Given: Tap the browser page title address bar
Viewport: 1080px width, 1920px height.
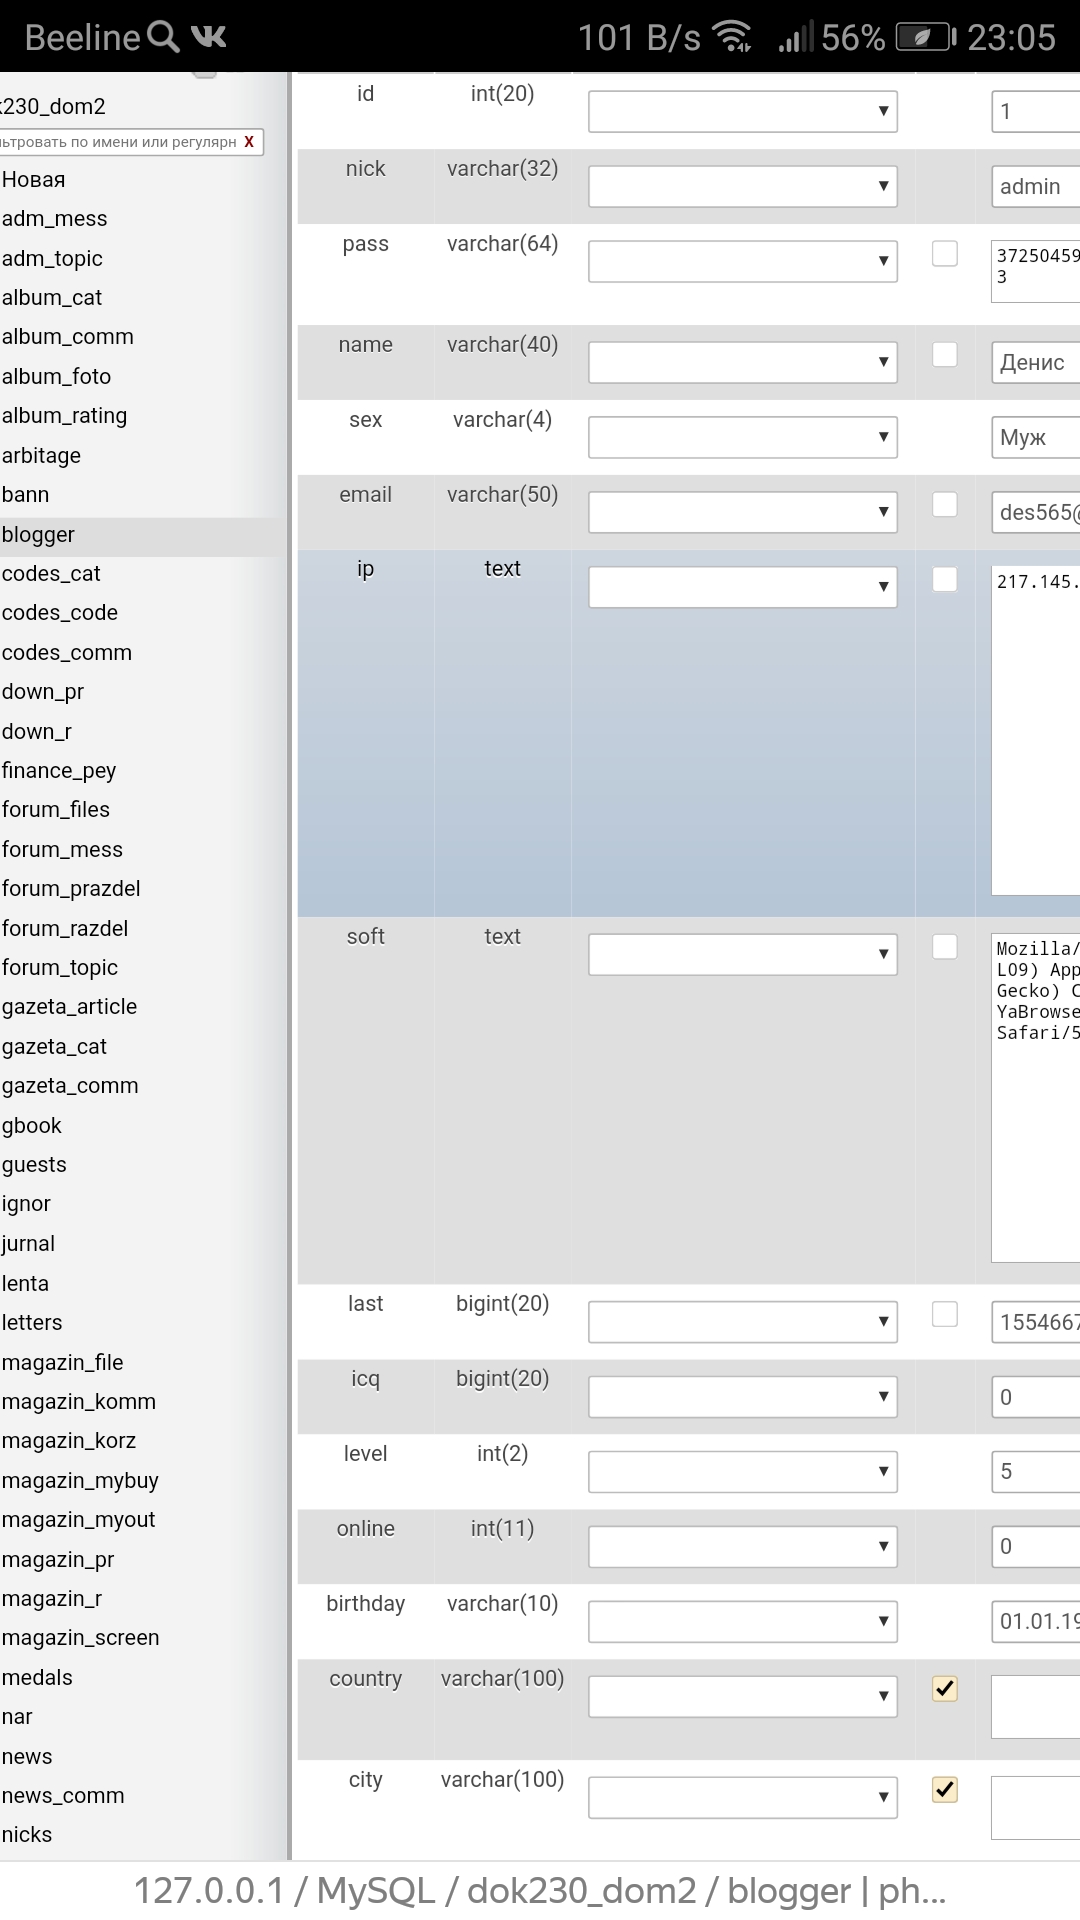Looking at the screenshot, I should pos(540,1890).
